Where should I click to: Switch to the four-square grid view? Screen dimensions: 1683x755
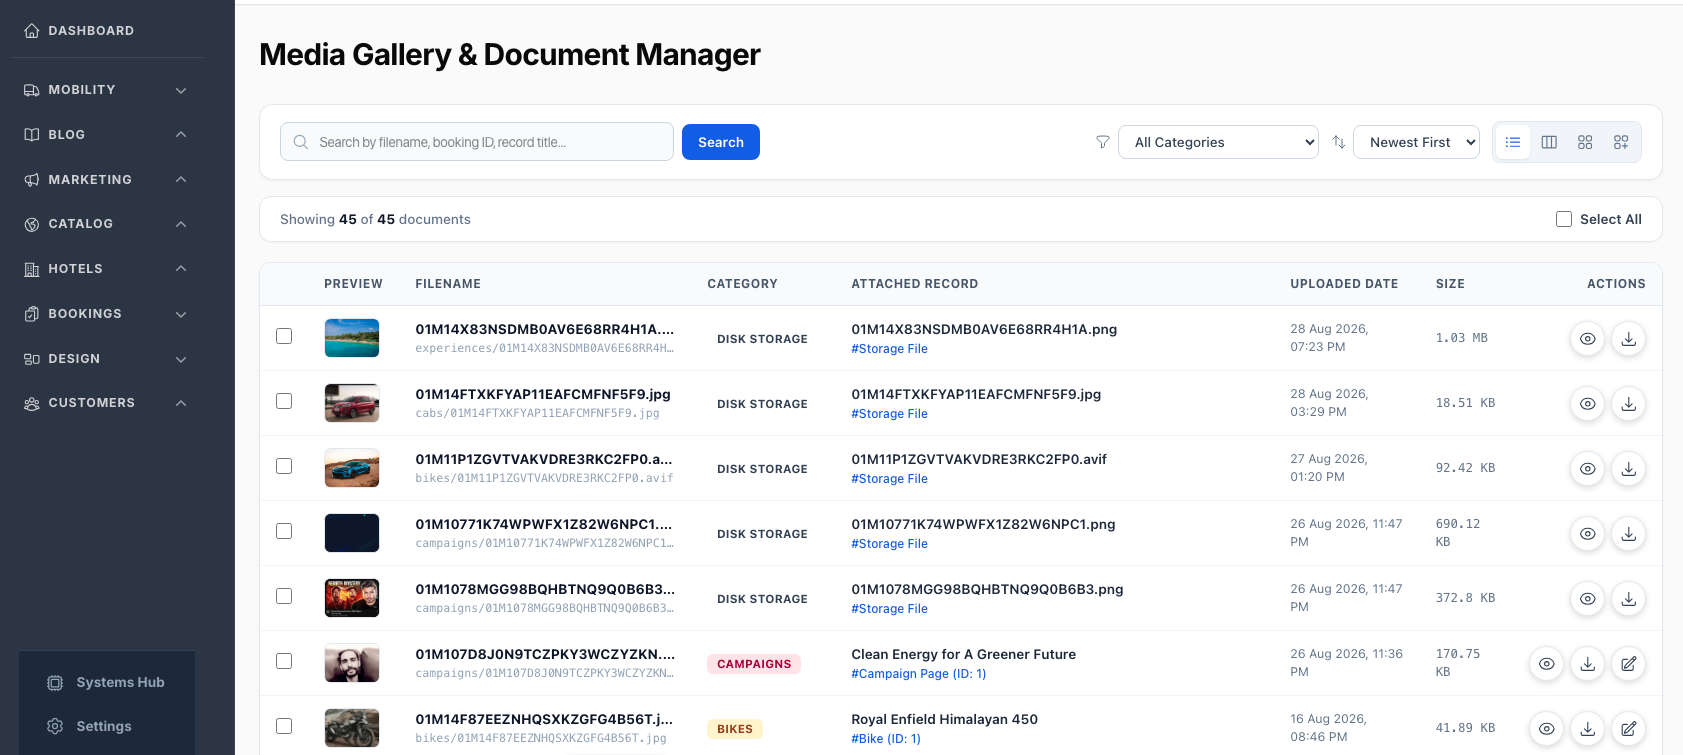coord(1585,142)
